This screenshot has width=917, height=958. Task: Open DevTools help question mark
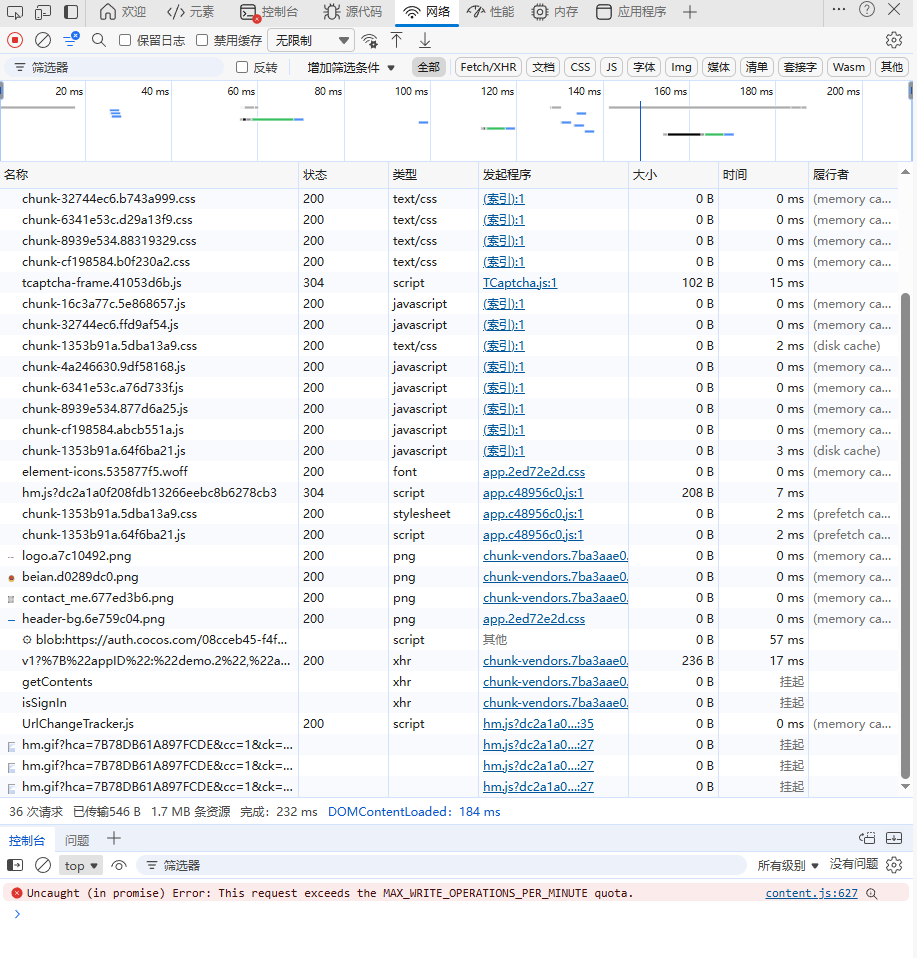click(x=866, y=9)
